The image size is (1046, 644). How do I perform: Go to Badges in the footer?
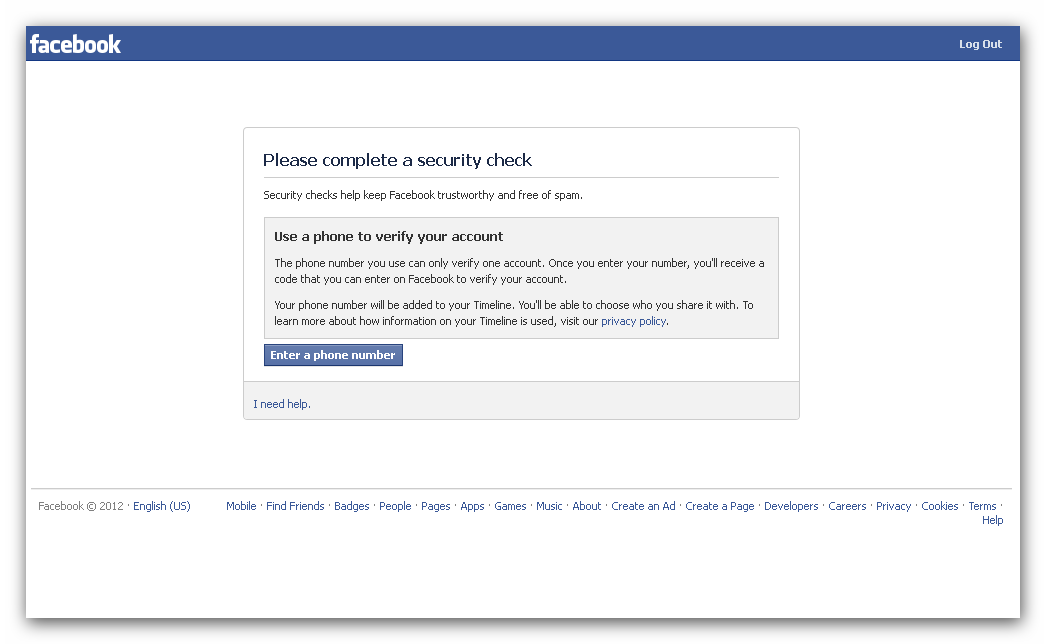click(352, 506)
